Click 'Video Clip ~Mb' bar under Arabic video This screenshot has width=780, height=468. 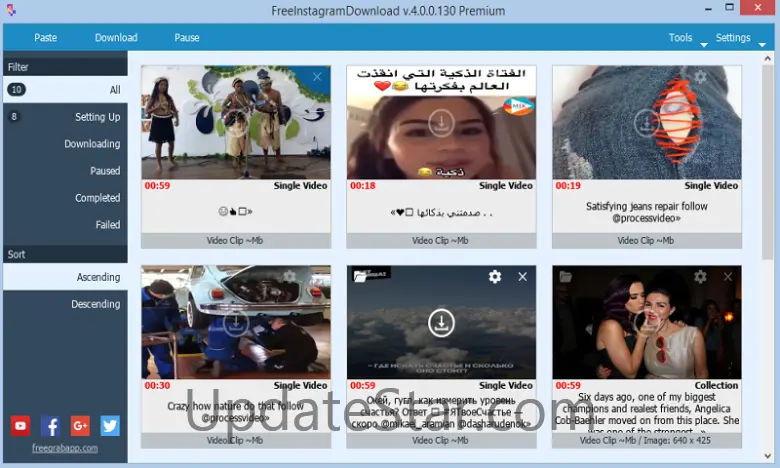[441, 241]
